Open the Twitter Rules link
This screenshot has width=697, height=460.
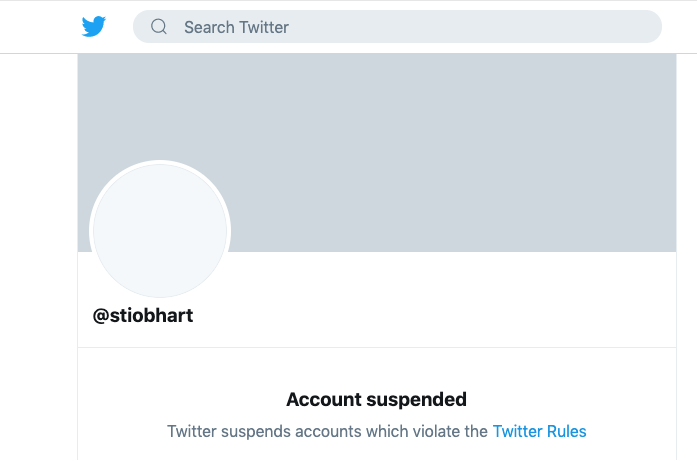[539, 432]
